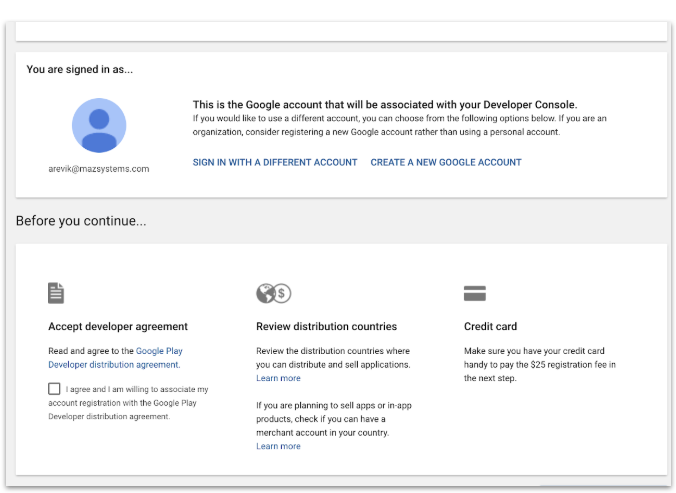Create a new Google account
This screenshot has width=676, height=493.
pyautogui.click(x=446, y=162)
